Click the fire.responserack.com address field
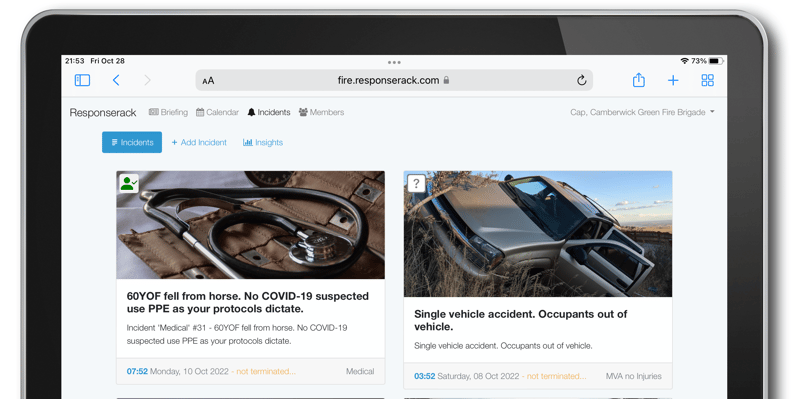The width and height of the screenshot is (800, 399). pyautogui.click(x=394, y=80)
